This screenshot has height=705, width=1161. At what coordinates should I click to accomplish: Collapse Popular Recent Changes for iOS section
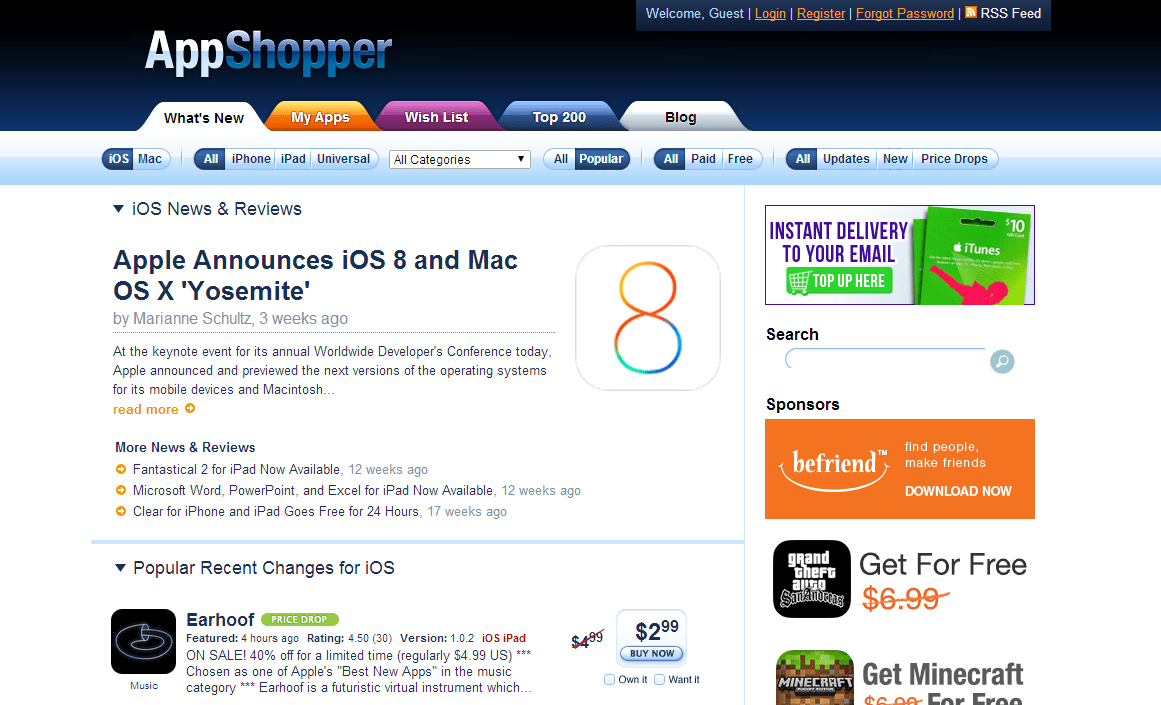121,568
